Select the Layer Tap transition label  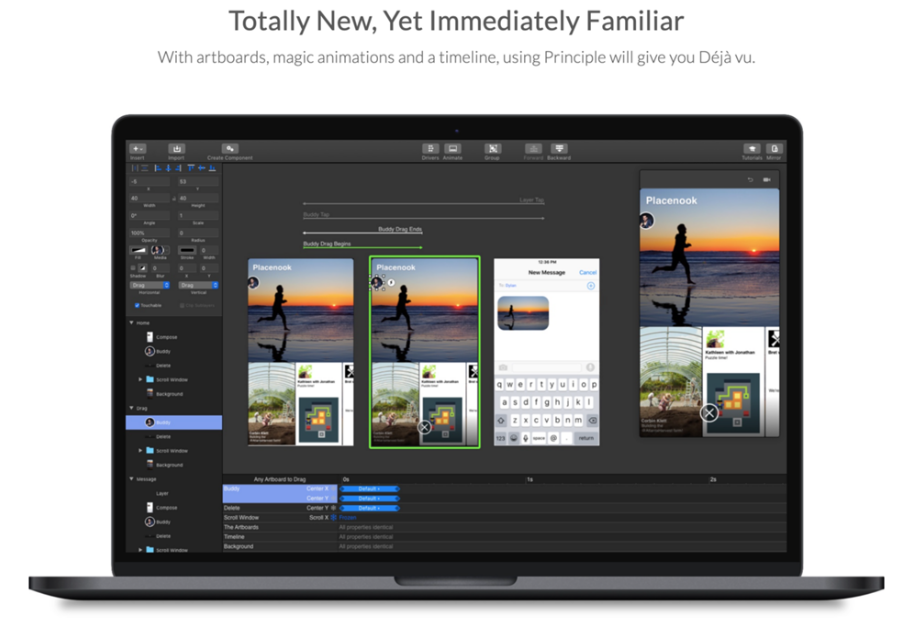point(532,200)
